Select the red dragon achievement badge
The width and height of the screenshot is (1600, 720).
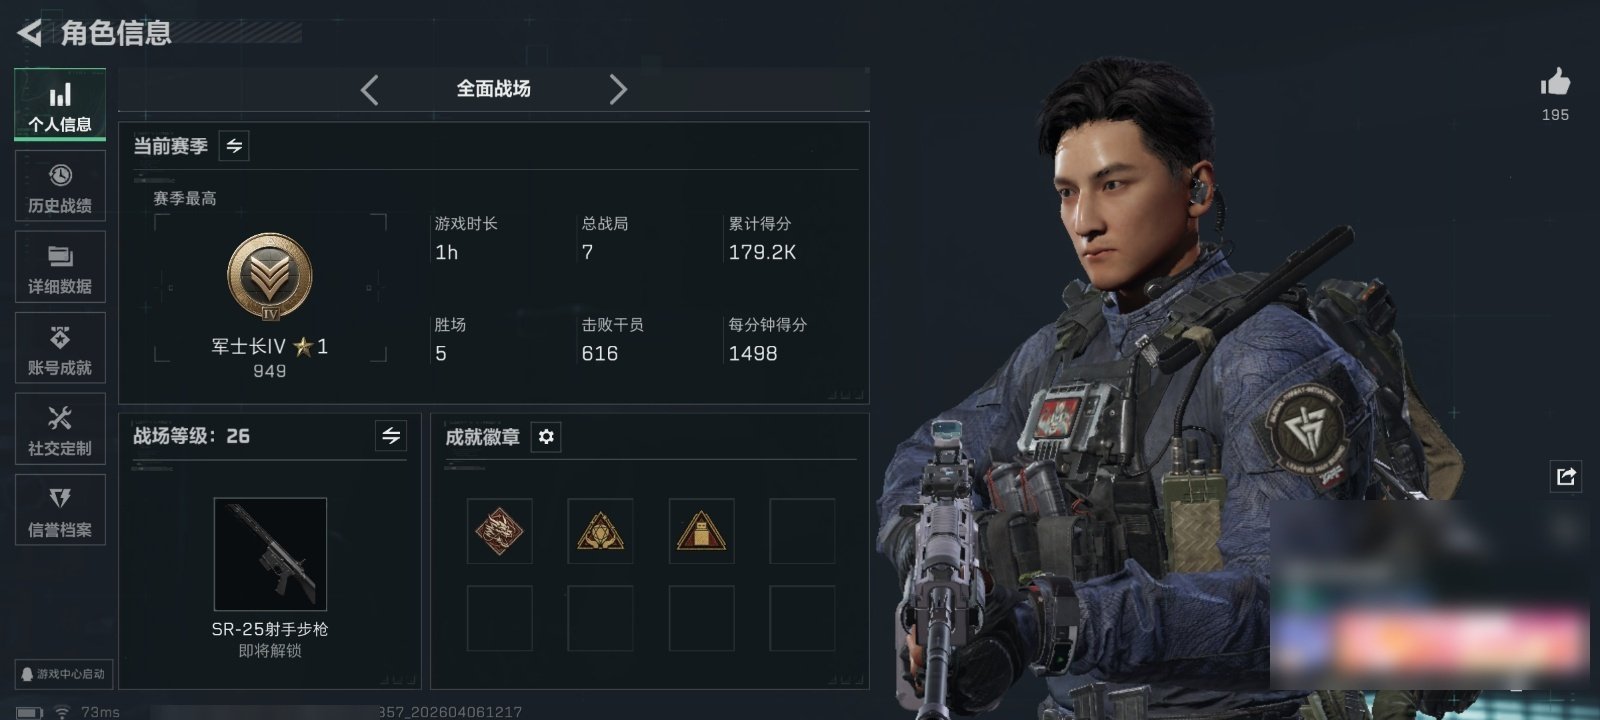499,531
